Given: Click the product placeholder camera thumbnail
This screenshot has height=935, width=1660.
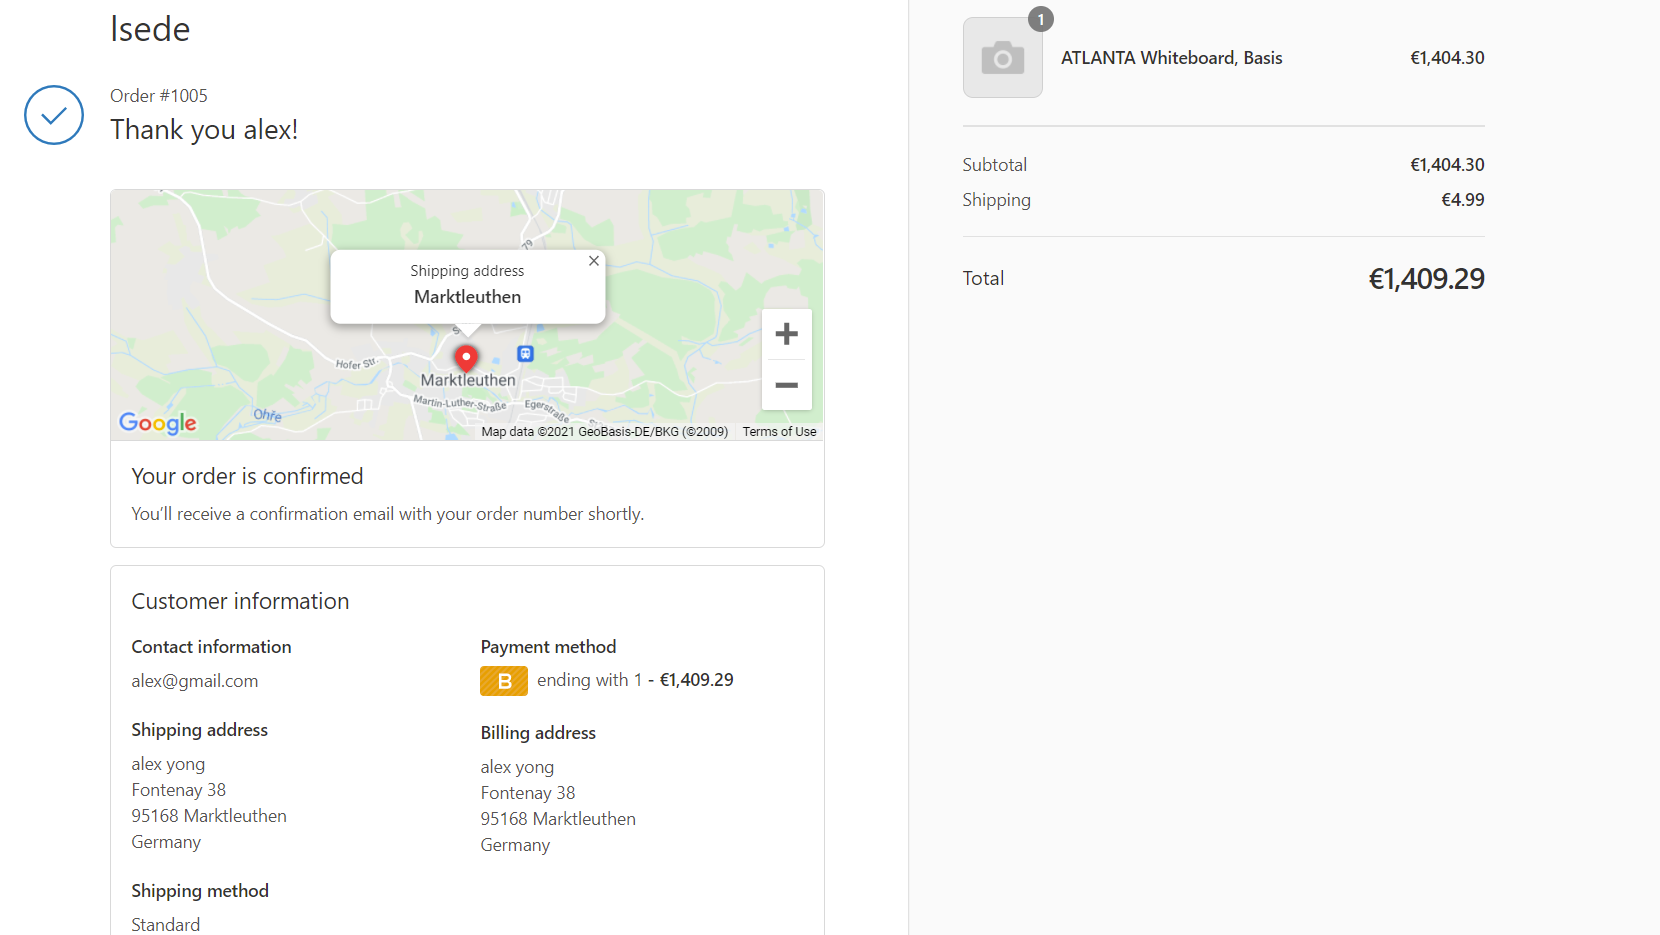Looking at the screenshot, I should pyautogui.click(x=1002, y=58).
